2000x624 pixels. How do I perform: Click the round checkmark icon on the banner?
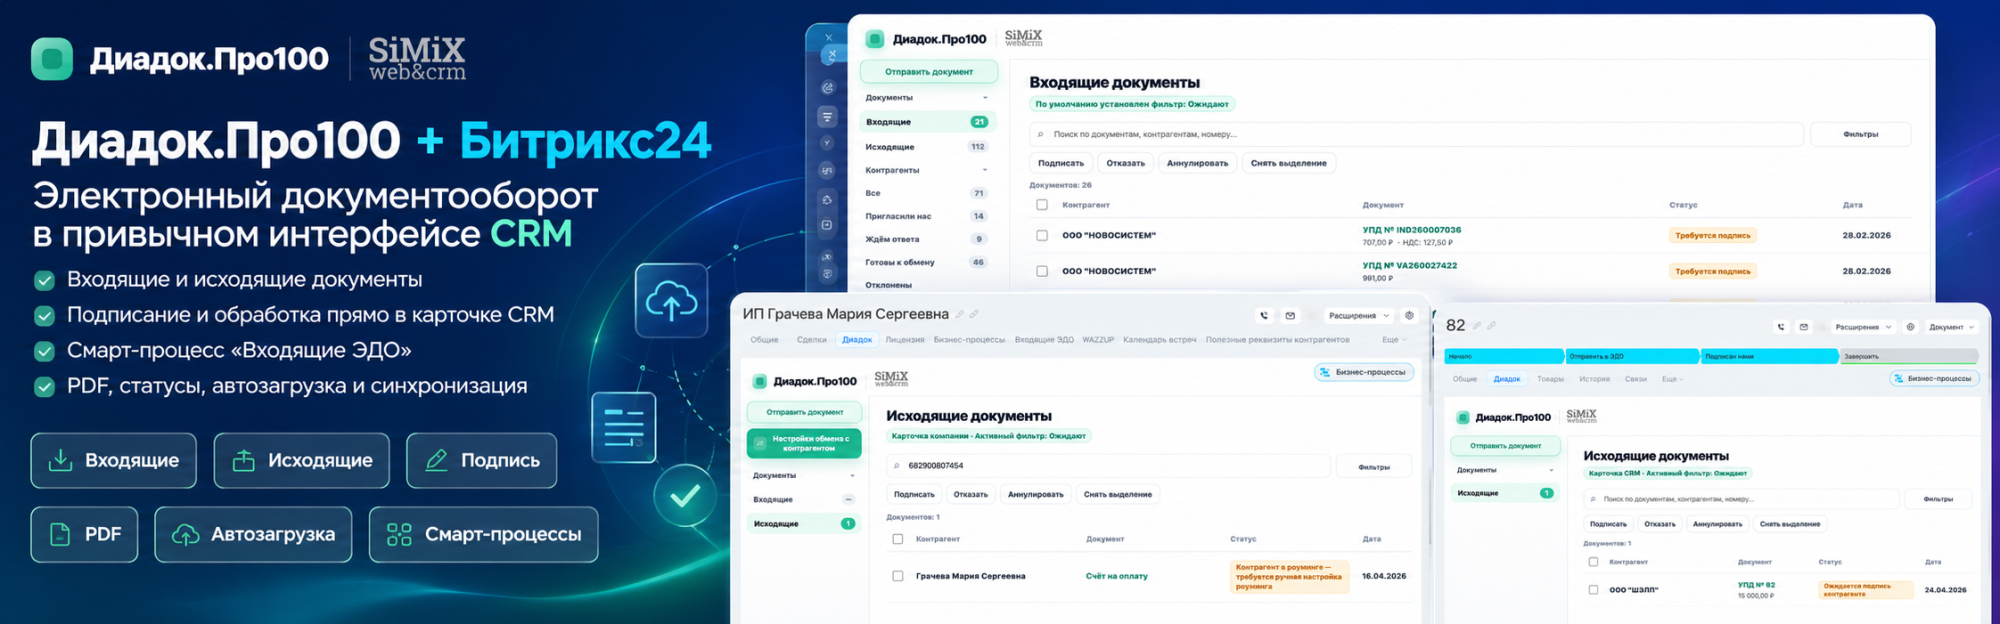coord(685,496)
